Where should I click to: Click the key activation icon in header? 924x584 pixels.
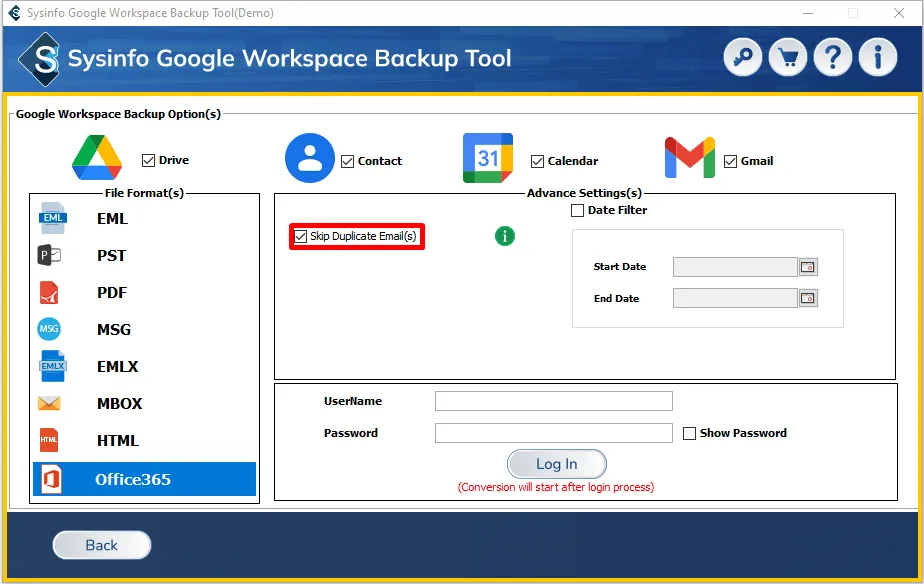coord(742,57)
